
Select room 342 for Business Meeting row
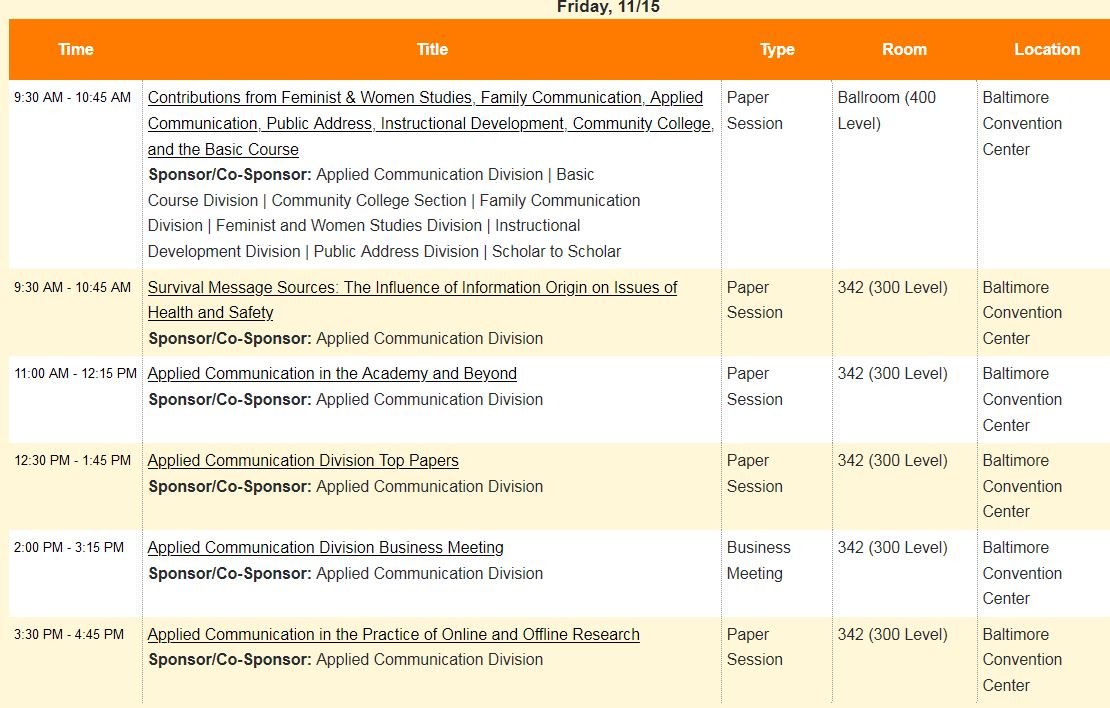pyautogui.click(x=892, y=548)
